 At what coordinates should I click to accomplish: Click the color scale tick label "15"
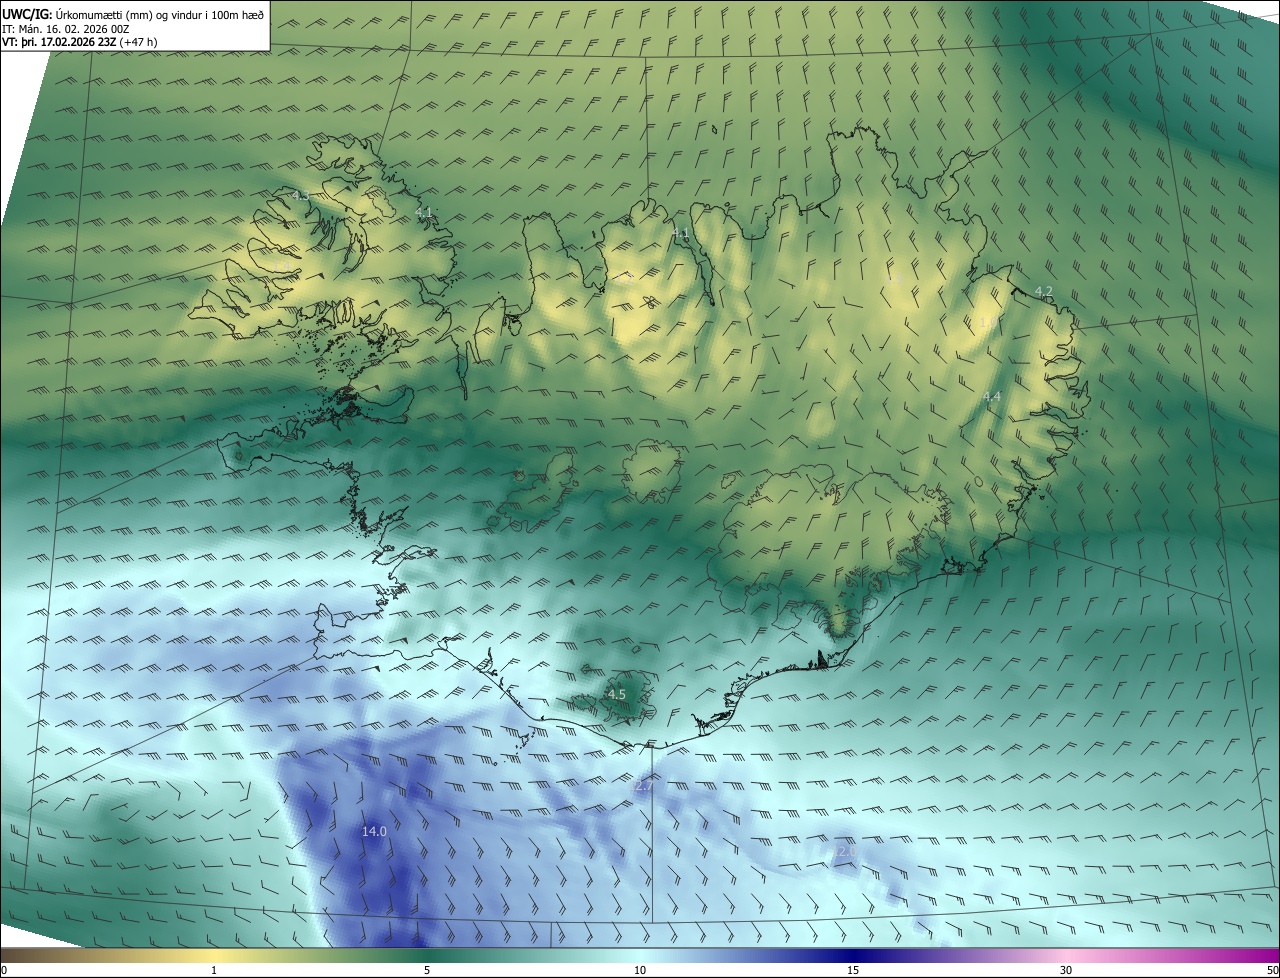[x=853, y=970]
